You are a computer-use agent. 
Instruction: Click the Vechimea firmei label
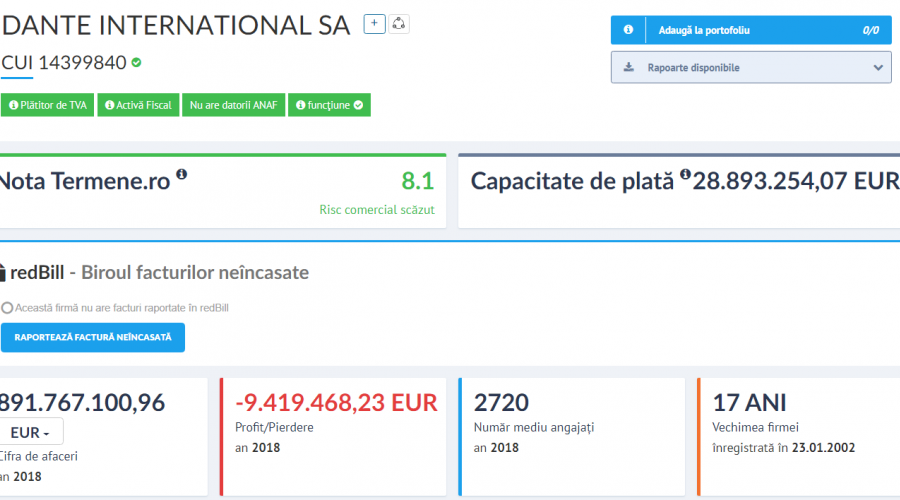click(755, 428)
